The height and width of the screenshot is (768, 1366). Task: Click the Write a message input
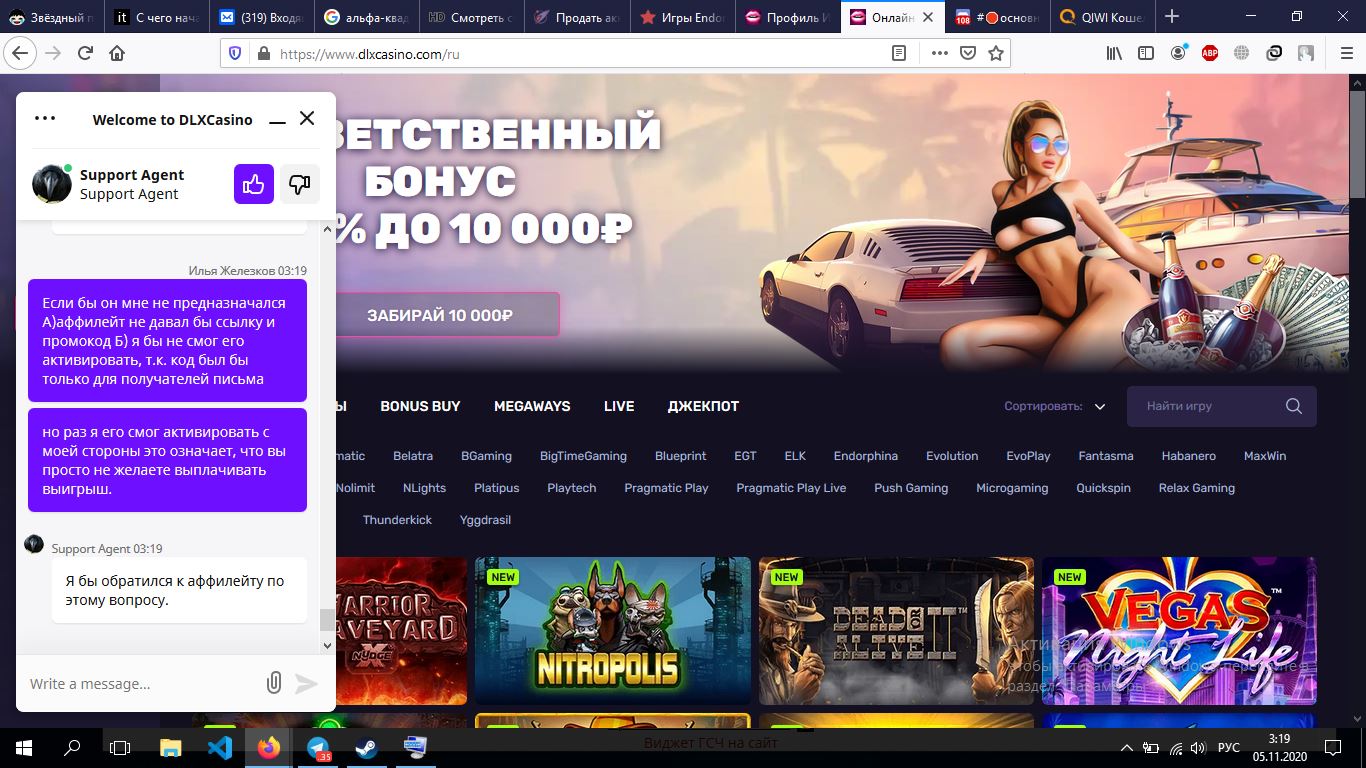(x=140, y=684)
